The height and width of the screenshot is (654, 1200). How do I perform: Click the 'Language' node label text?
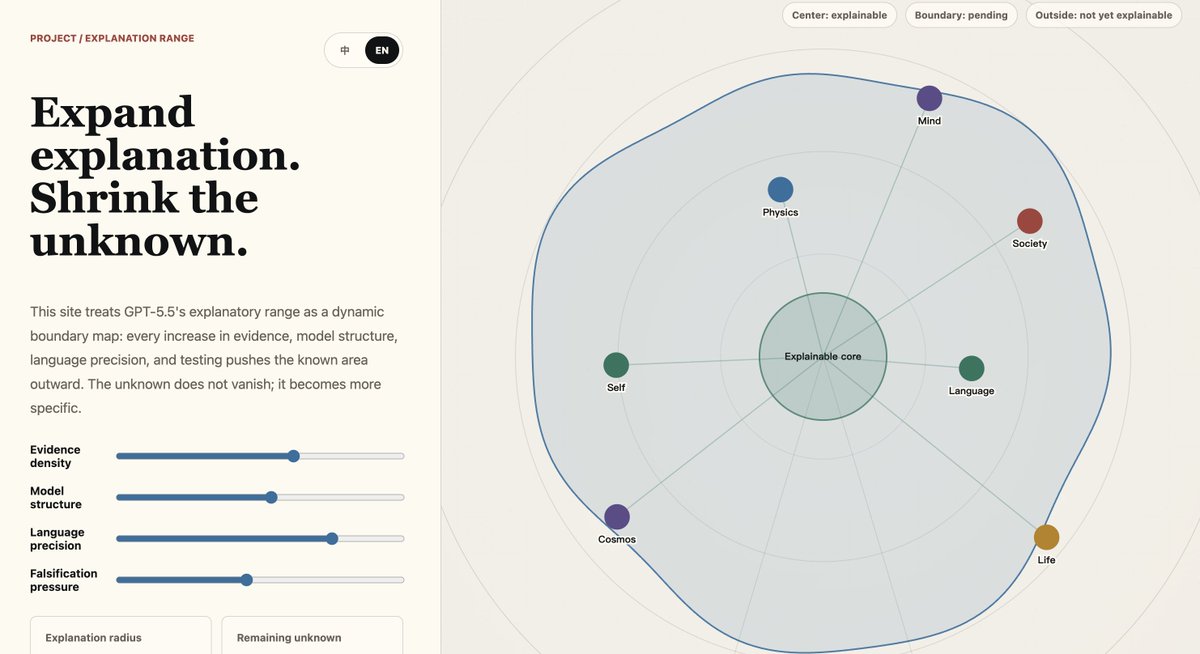click(971, 391)
